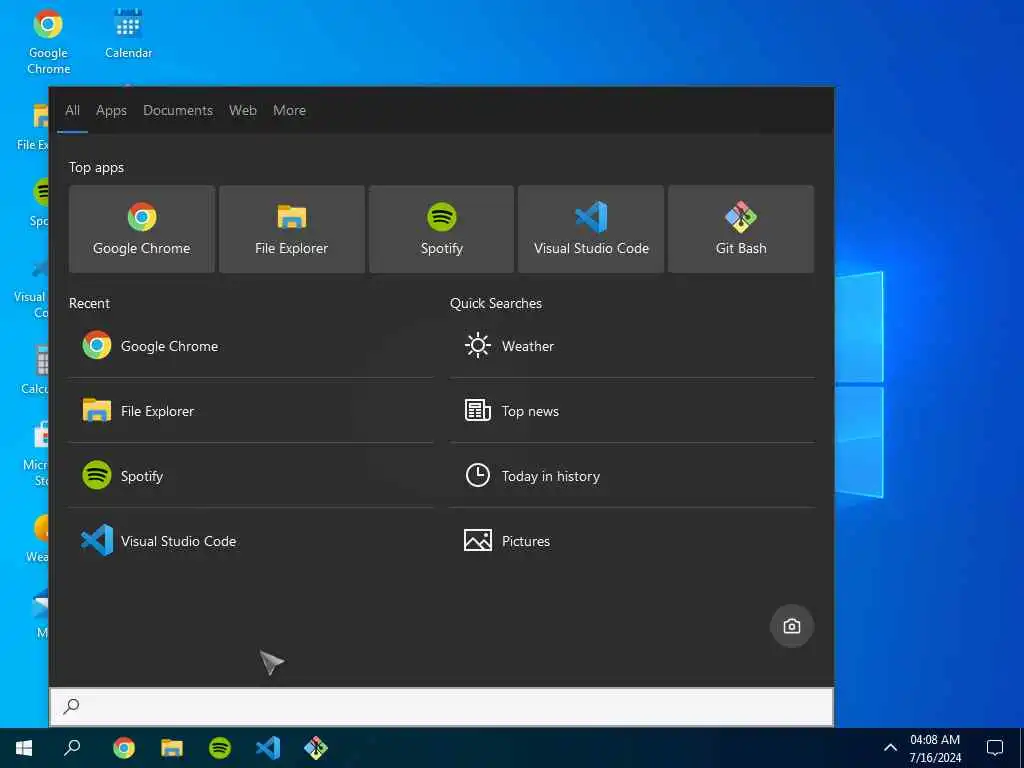The image size is (1024, 768).
Task: Open Visual Studio Code from the taskbar
Action: pos(268,748)
